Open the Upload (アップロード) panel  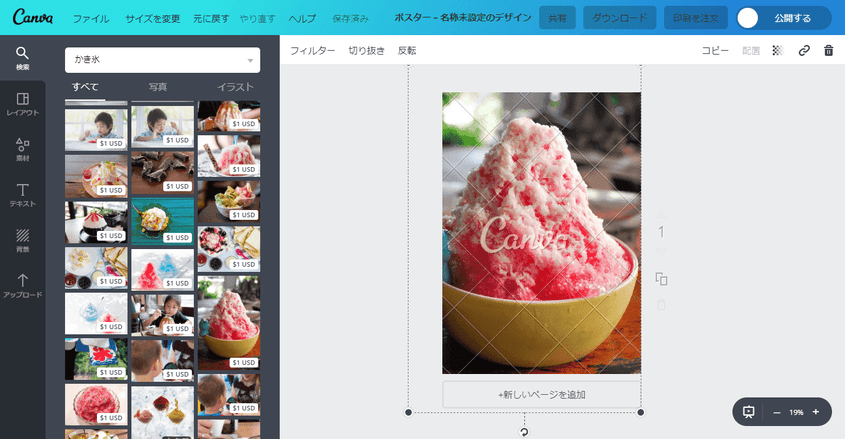[x=23, y=286]
